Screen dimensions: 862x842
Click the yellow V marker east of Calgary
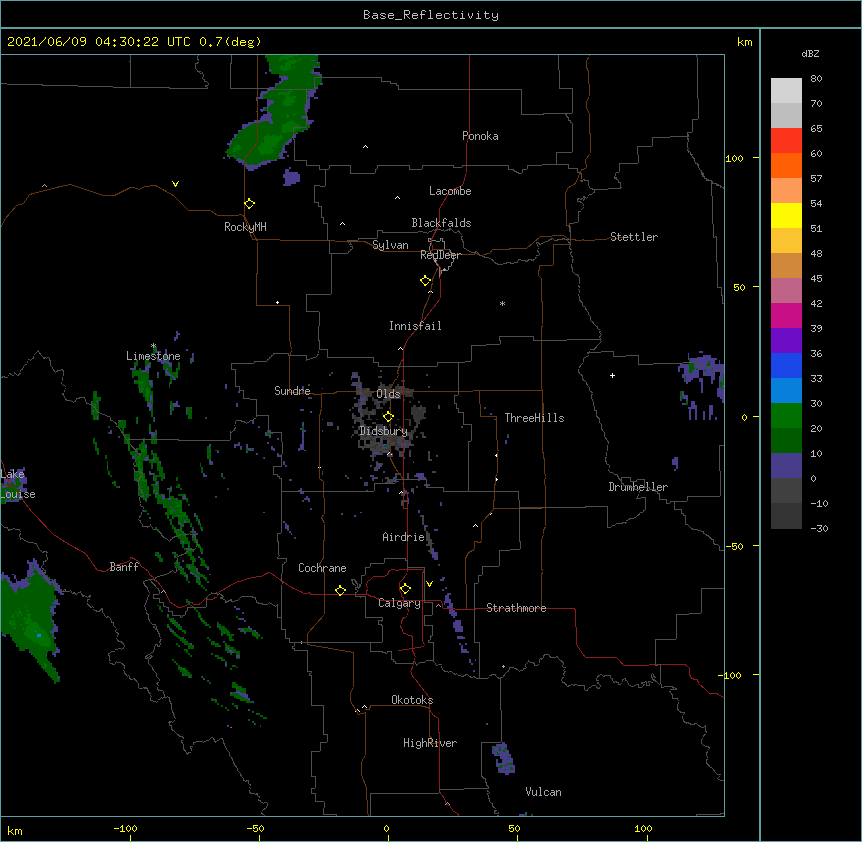[x=429, y=584]
